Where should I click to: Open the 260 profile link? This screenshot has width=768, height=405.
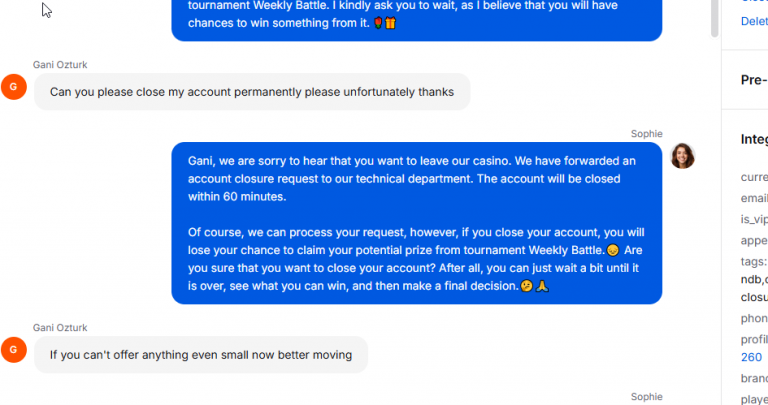click(751, 357)
